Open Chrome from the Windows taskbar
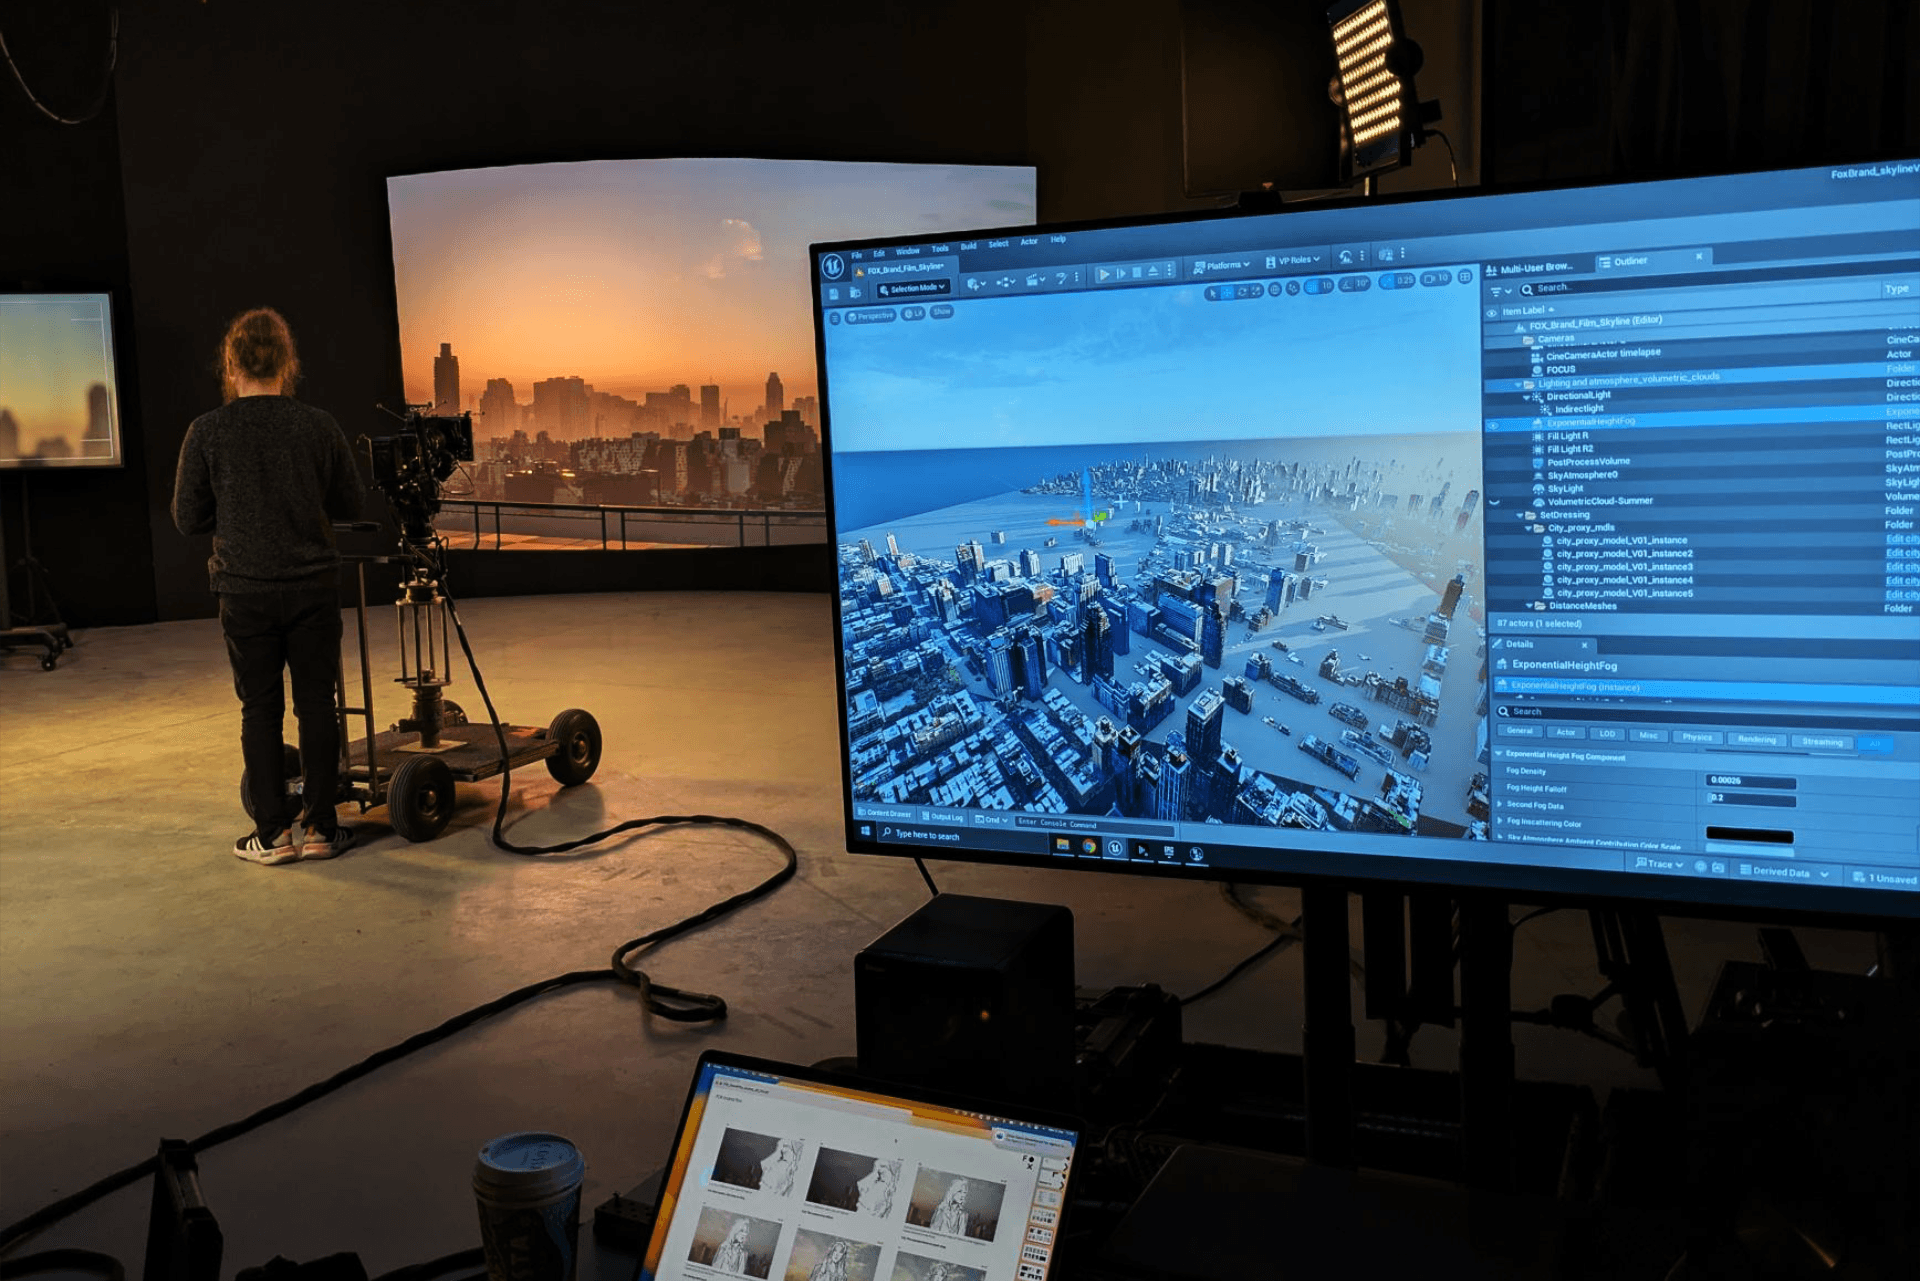 (1089, 847)
